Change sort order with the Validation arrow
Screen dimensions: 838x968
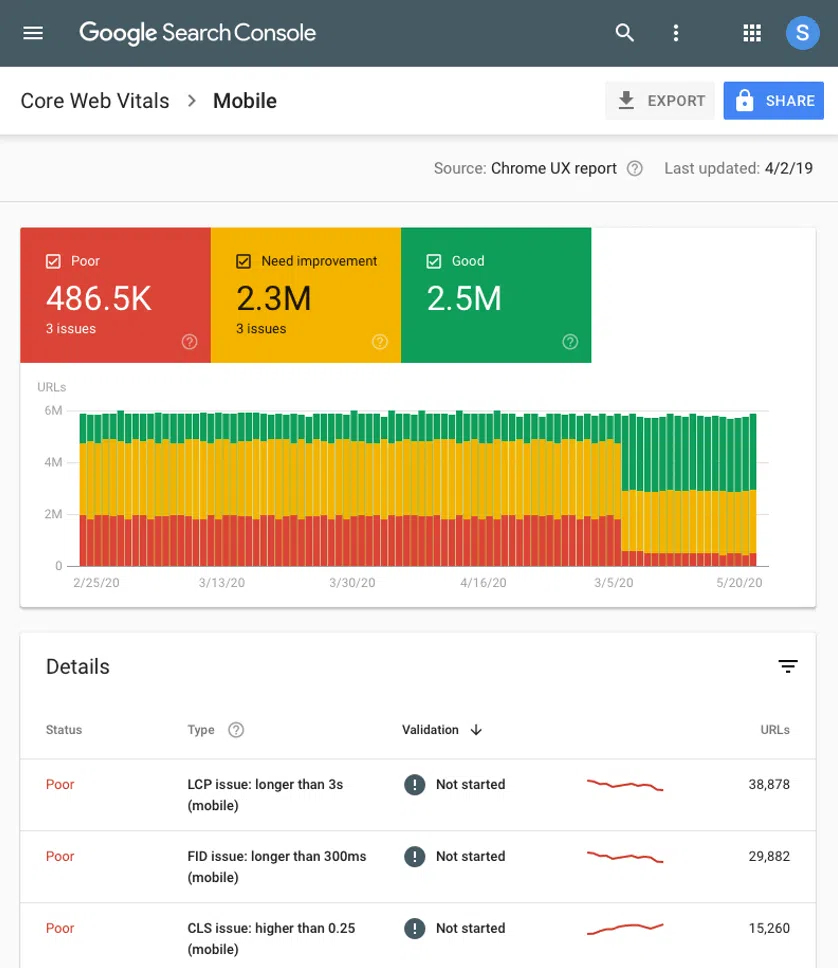(x=476, y=730)
